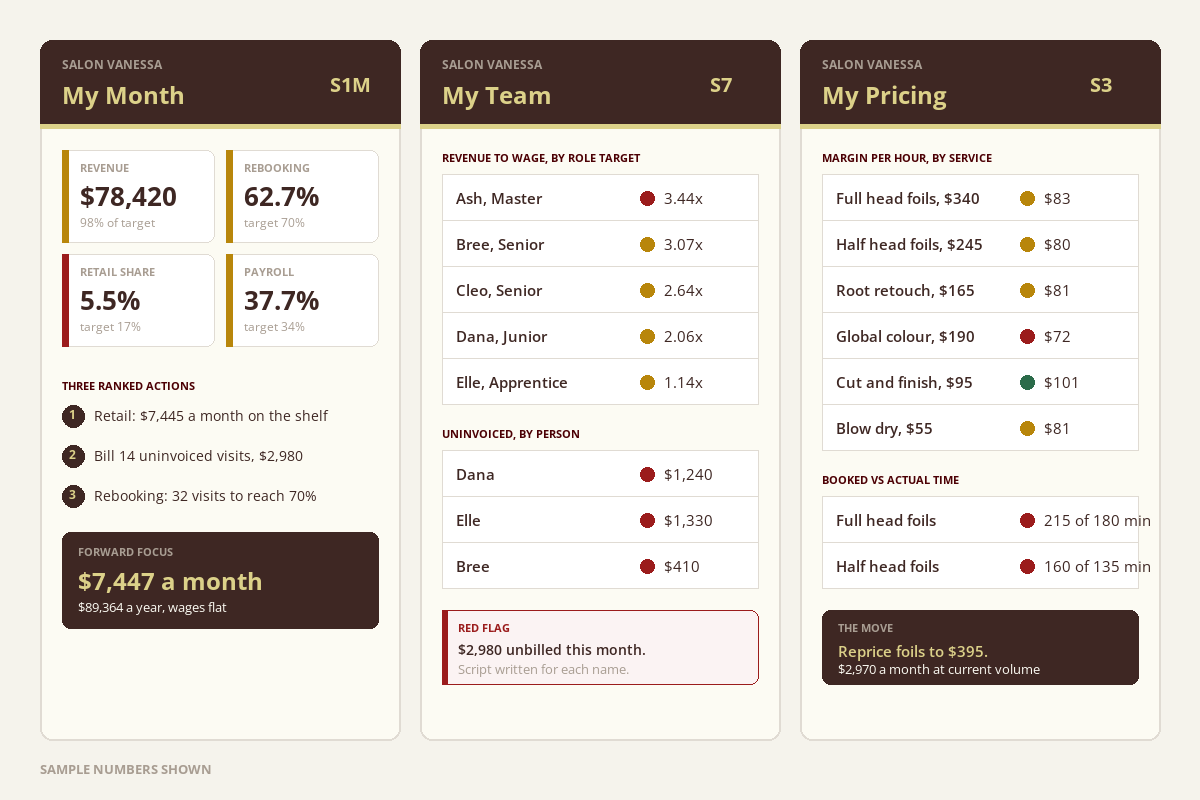Click Root retouch, $165 service name

tap(905, 290)
